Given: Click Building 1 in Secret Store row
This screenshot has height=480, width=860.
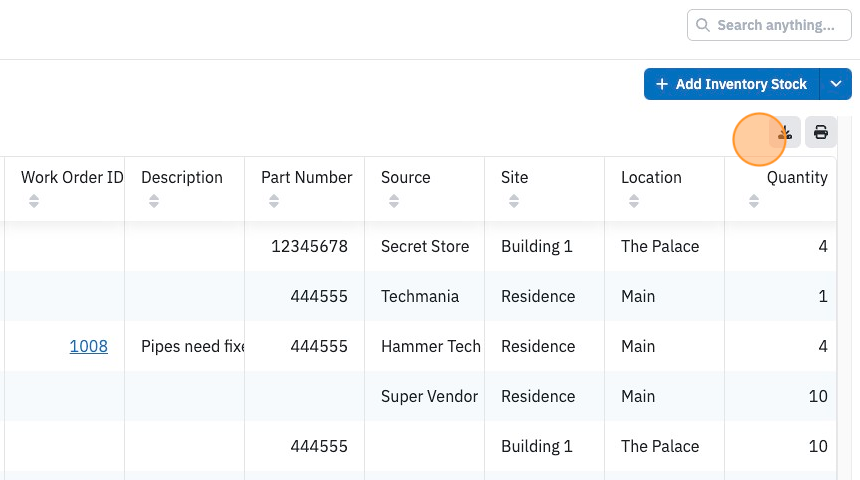Looking at the screenshot, I should point(545,246).
